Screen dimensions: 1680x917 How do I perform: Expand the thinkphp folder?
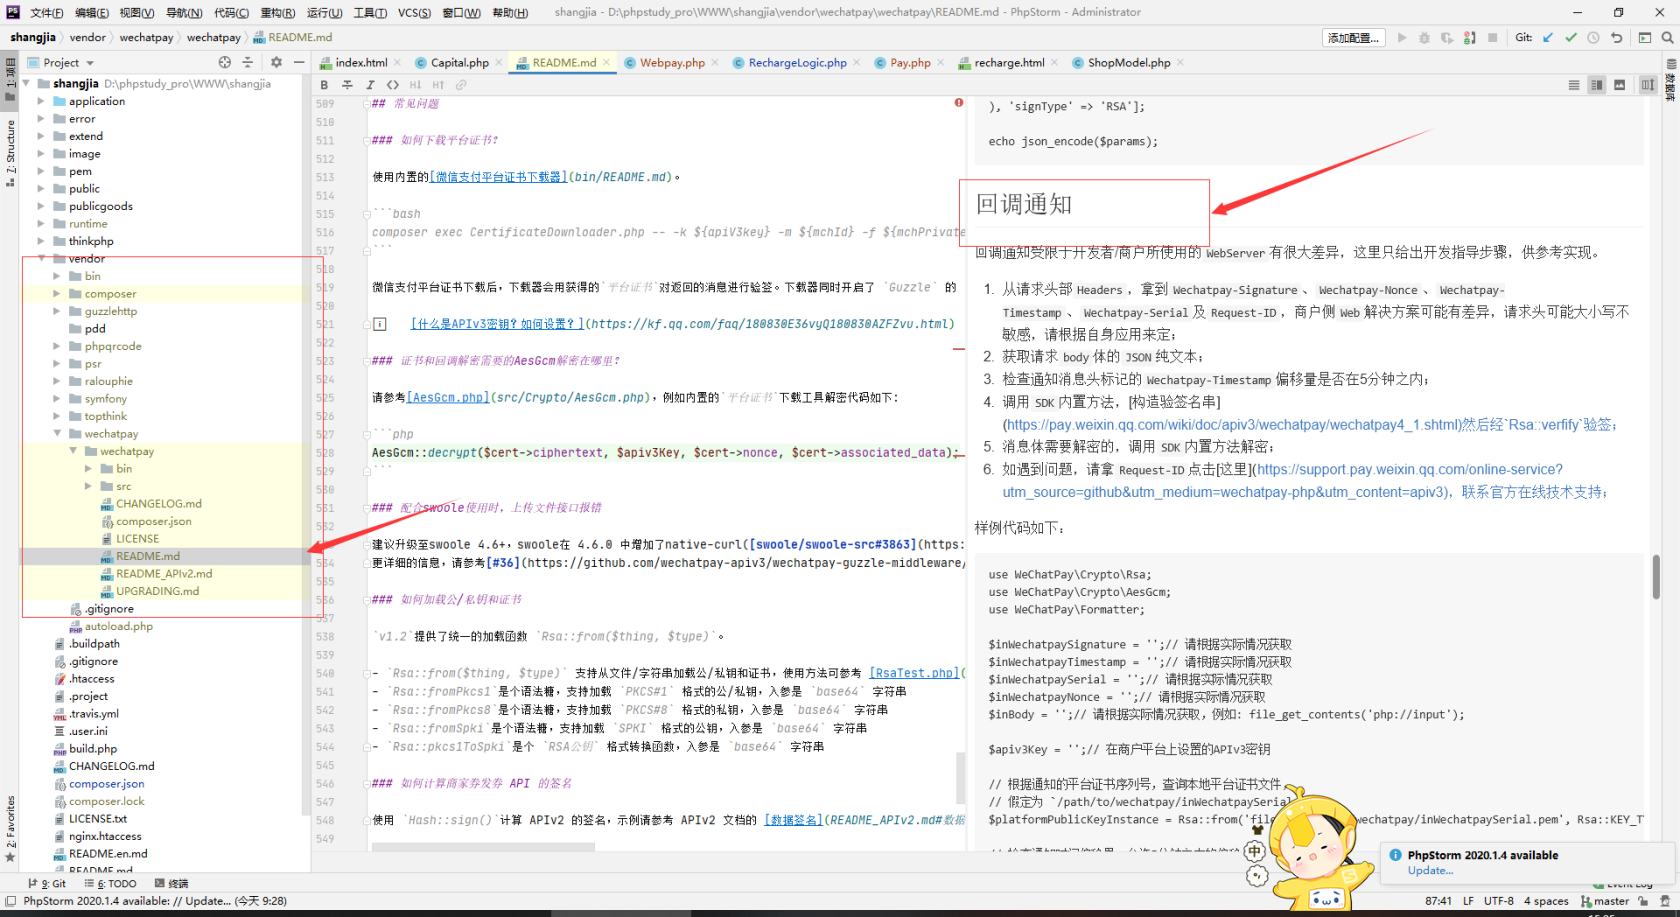(41, 241)
